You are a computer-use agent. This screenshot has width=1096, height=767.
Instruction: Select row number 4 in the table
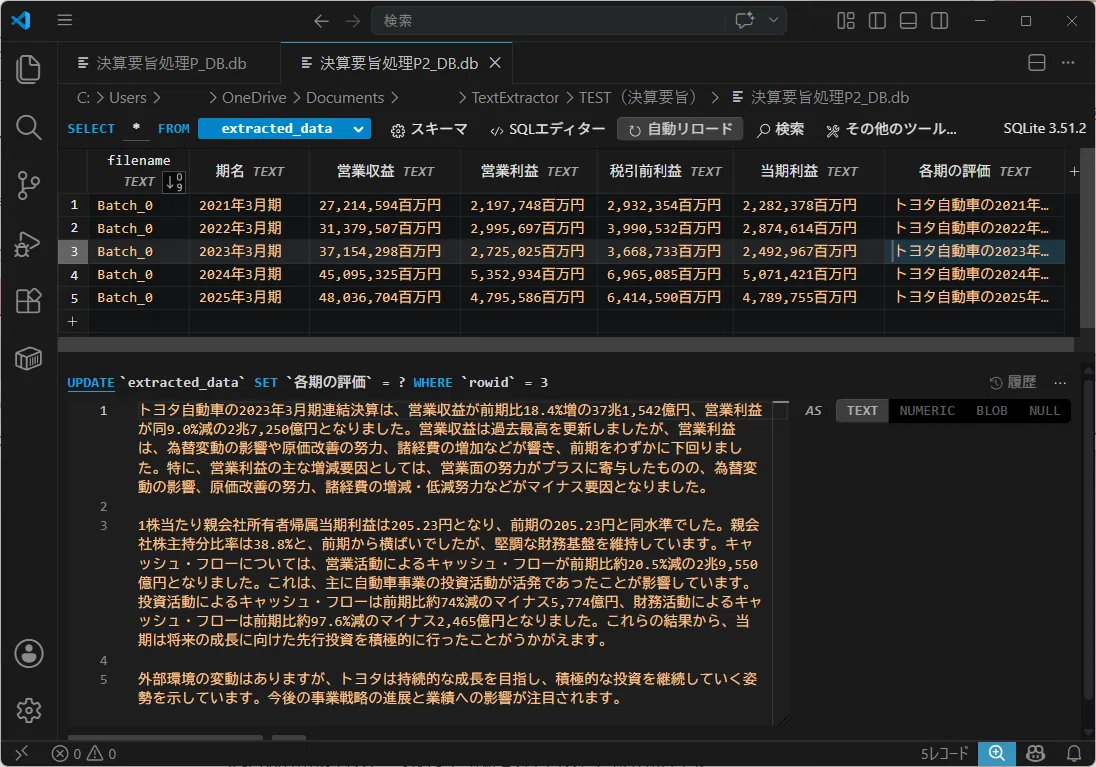click(73, 275)
